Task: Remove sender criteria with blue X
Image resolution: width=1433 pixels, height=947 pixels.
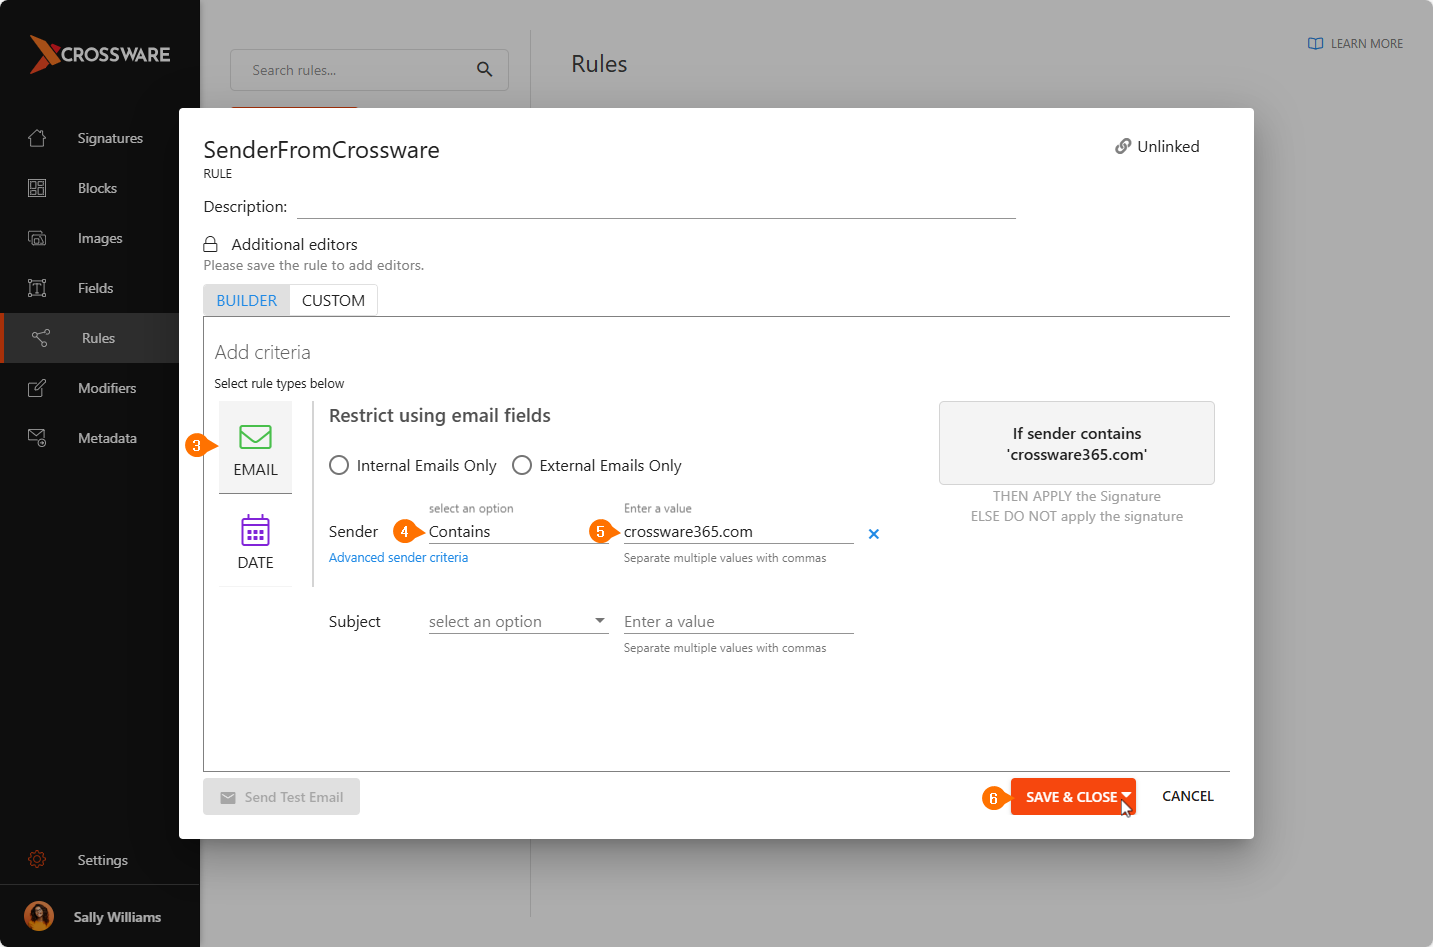Action: pos(873,534)
